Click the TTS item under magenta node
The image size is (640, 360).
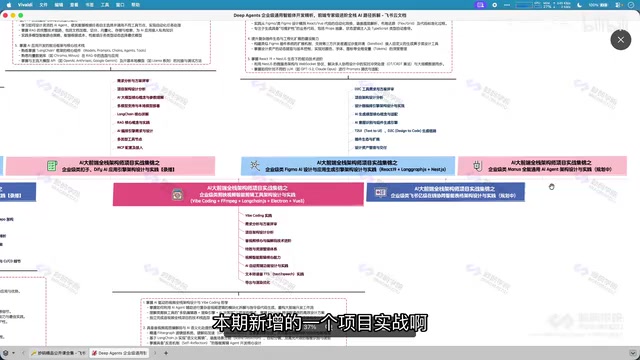point(274,274)
